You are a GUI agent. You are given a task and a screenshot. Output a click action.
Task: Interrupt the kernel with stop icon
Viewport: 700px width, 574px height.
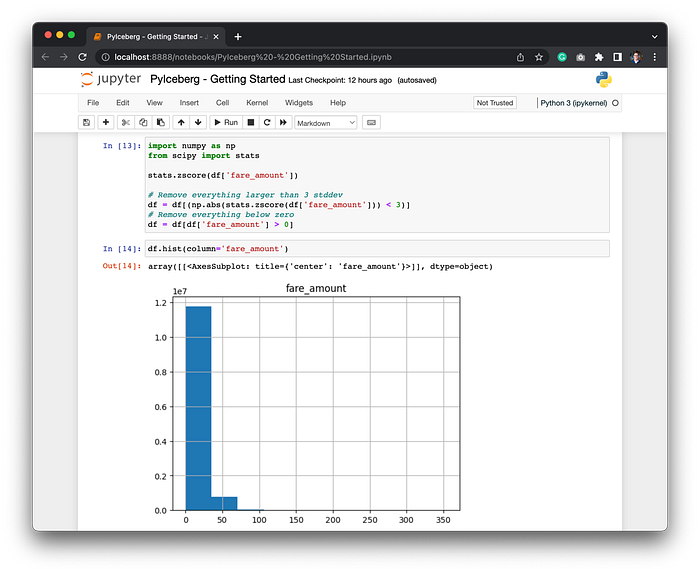click(251, 122)
